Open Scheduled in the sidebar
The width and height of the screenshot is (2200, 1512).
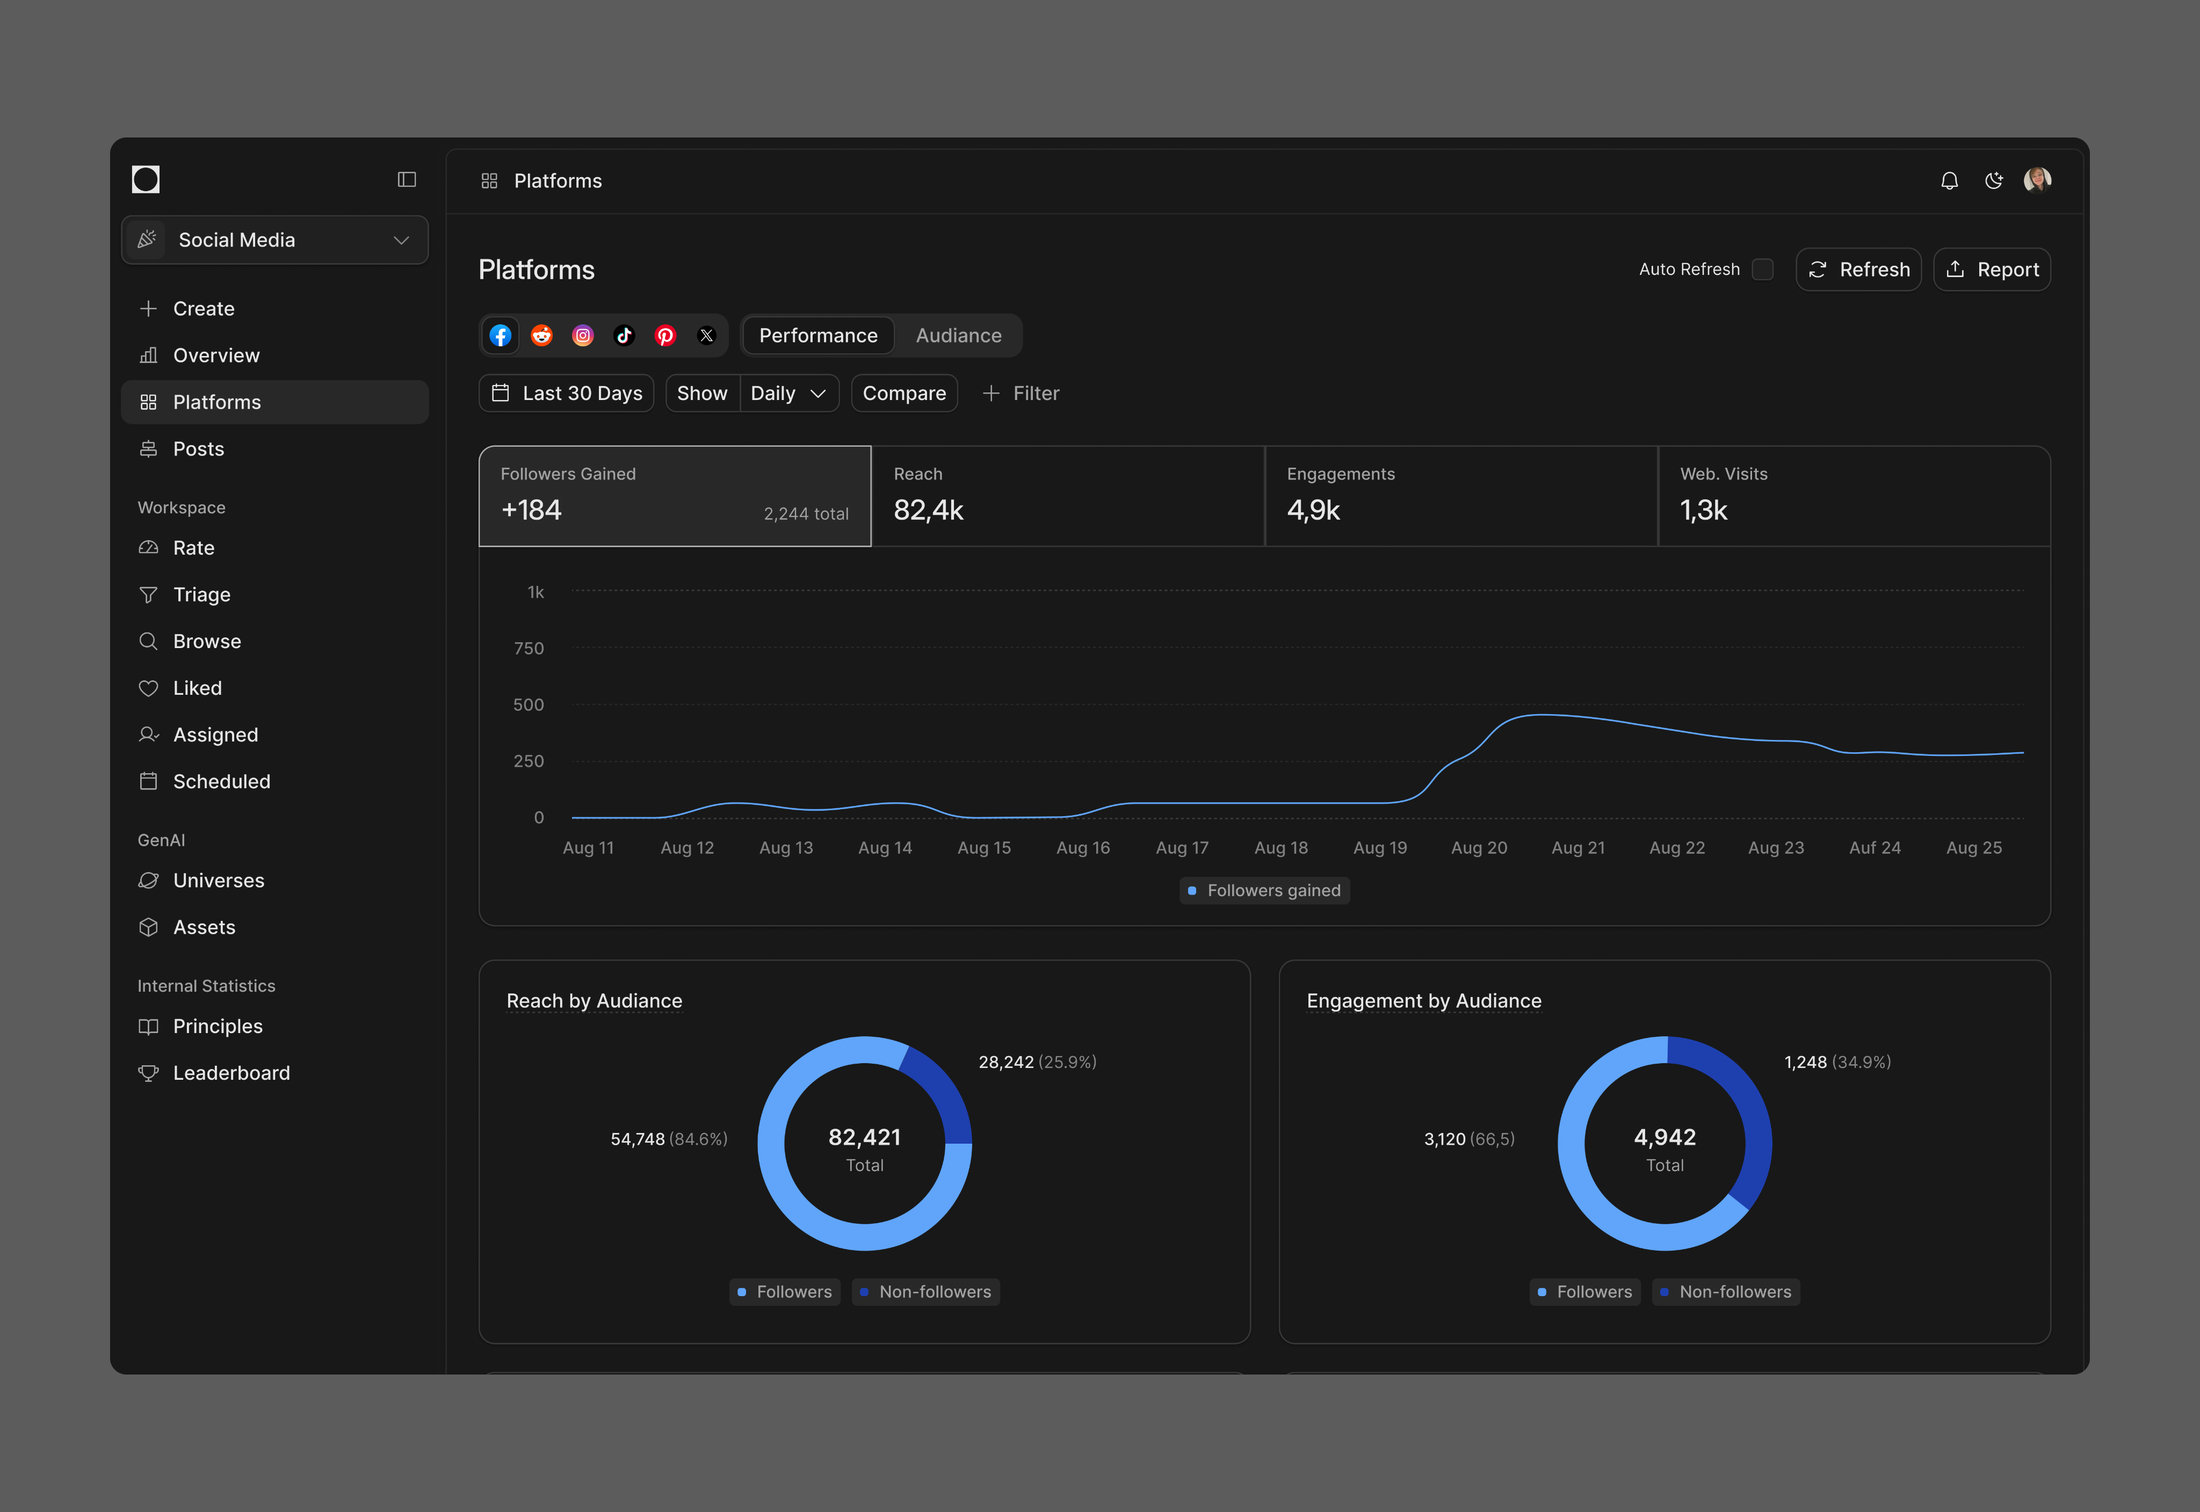pyautogui.click(x=275, y=782)
